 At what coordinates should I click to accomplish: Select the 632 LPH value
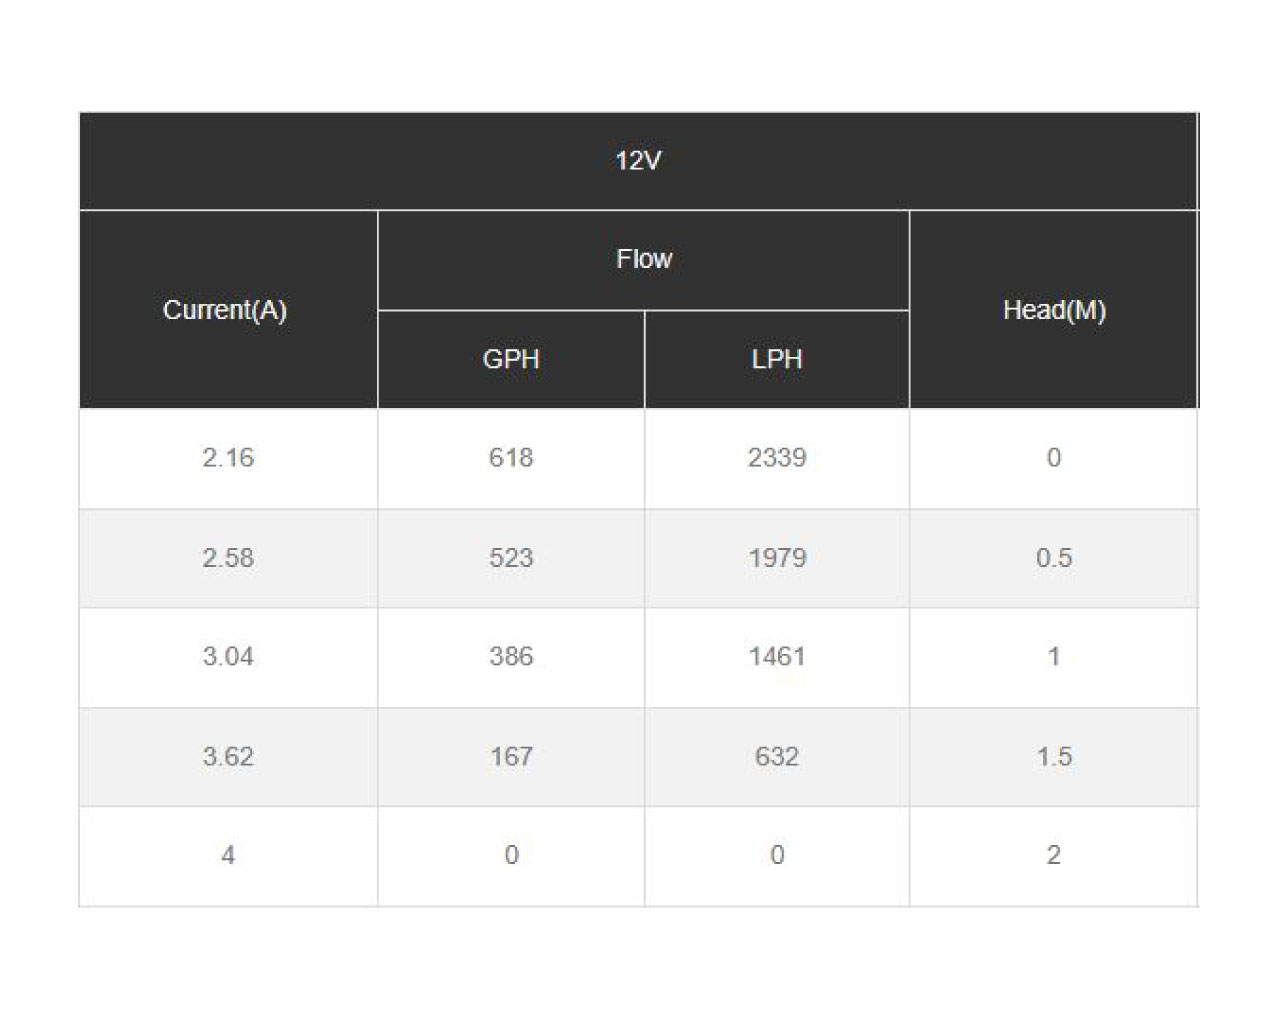tap(777, 757)
